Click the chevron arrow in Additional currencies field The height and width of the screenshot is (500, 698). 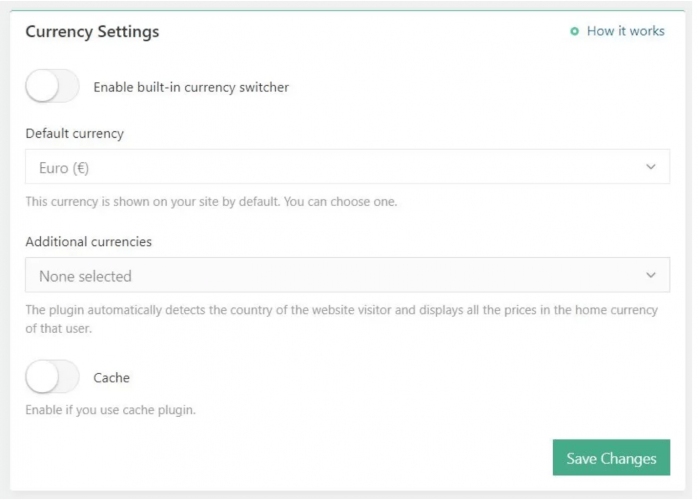click(651, 275)
